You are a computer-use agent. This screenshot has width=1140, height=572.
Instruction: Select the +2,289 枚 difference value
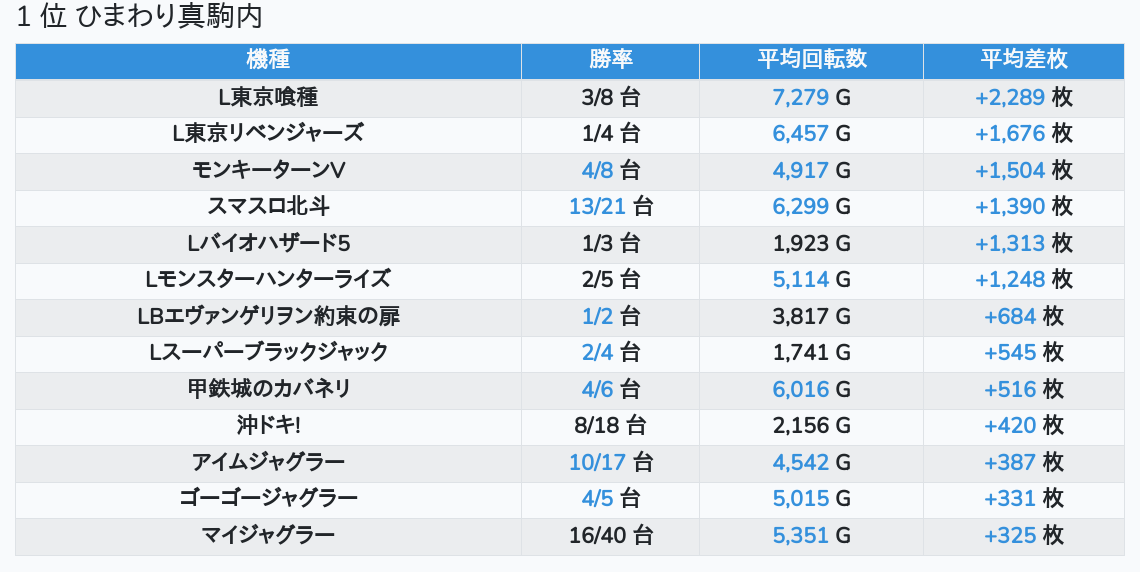coord(1023,97)
